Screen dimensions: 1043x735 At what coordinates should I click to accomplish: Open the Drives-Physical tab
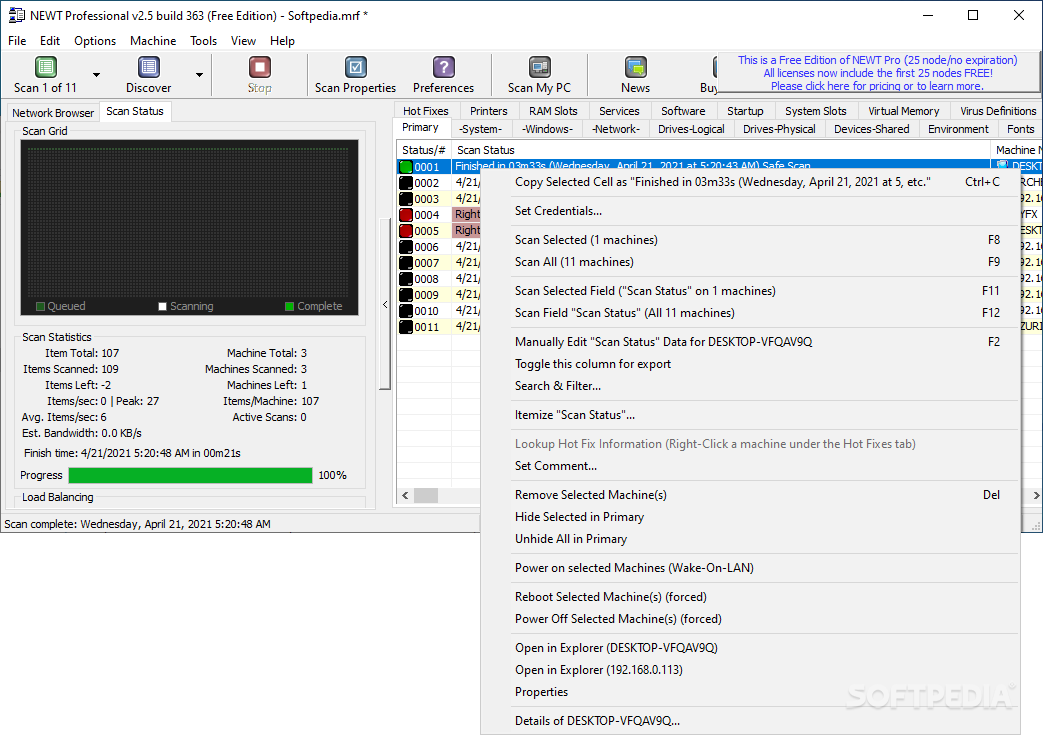779,129
